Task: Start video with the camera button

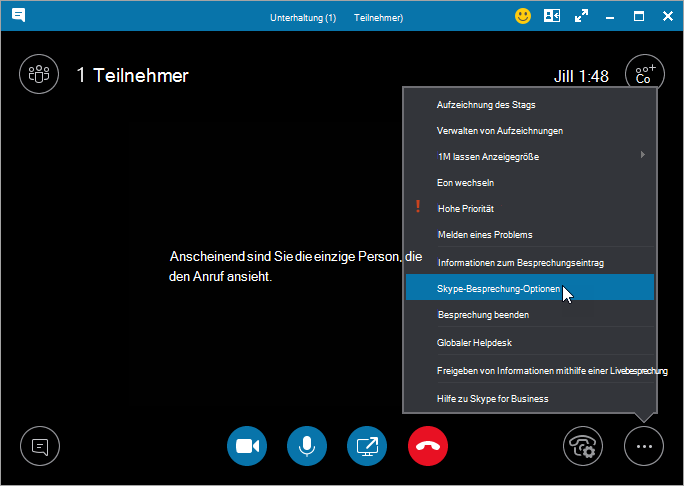Action: 247,446
